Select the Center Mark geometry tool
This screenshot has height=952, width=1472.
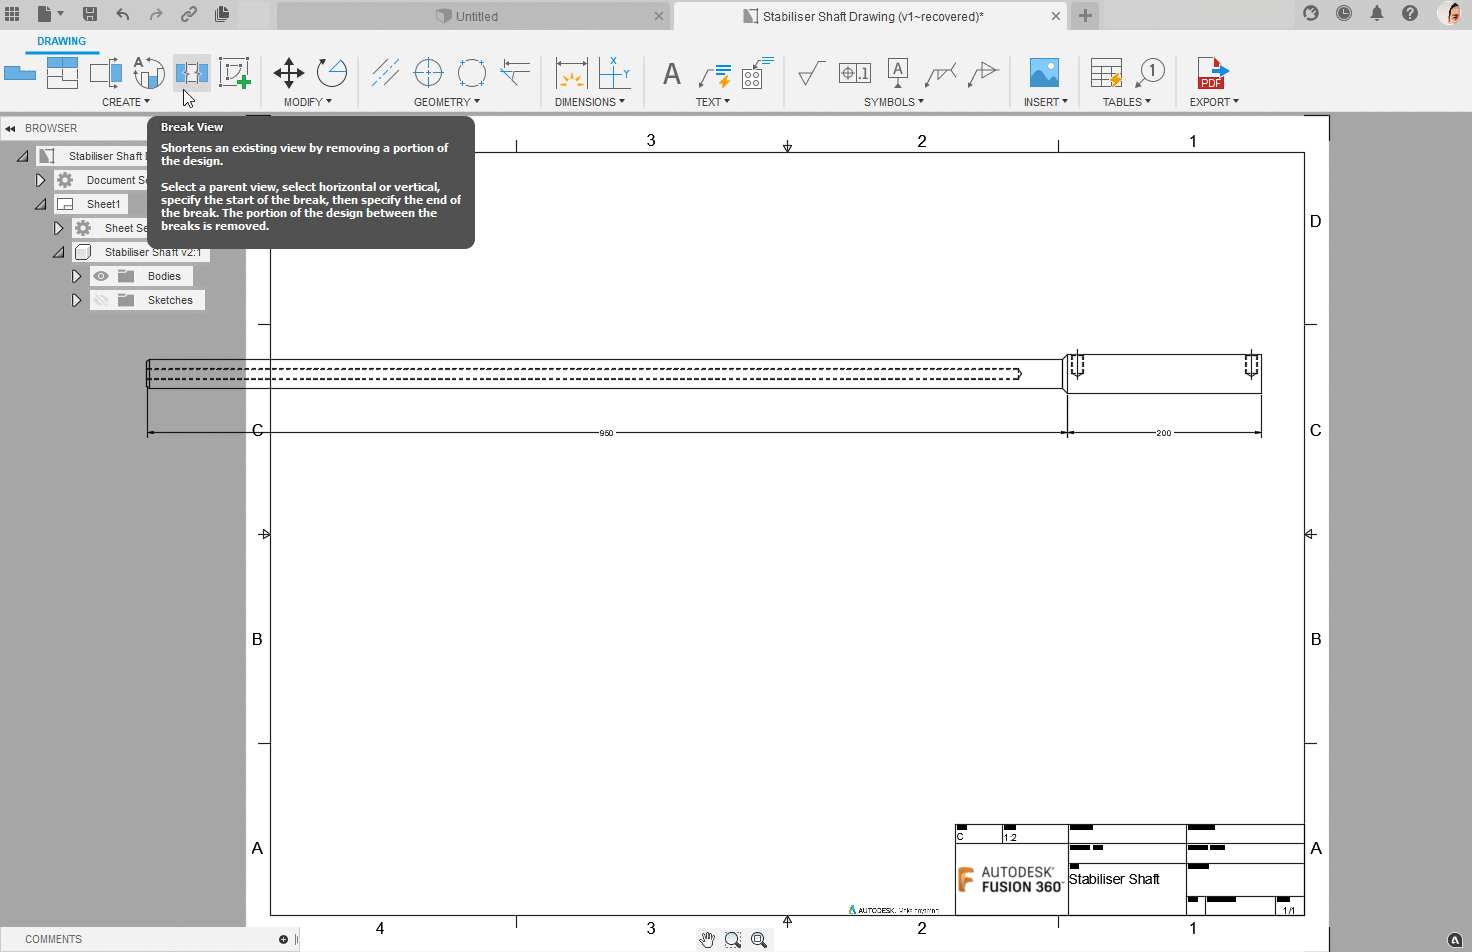[x=428, y=73]
